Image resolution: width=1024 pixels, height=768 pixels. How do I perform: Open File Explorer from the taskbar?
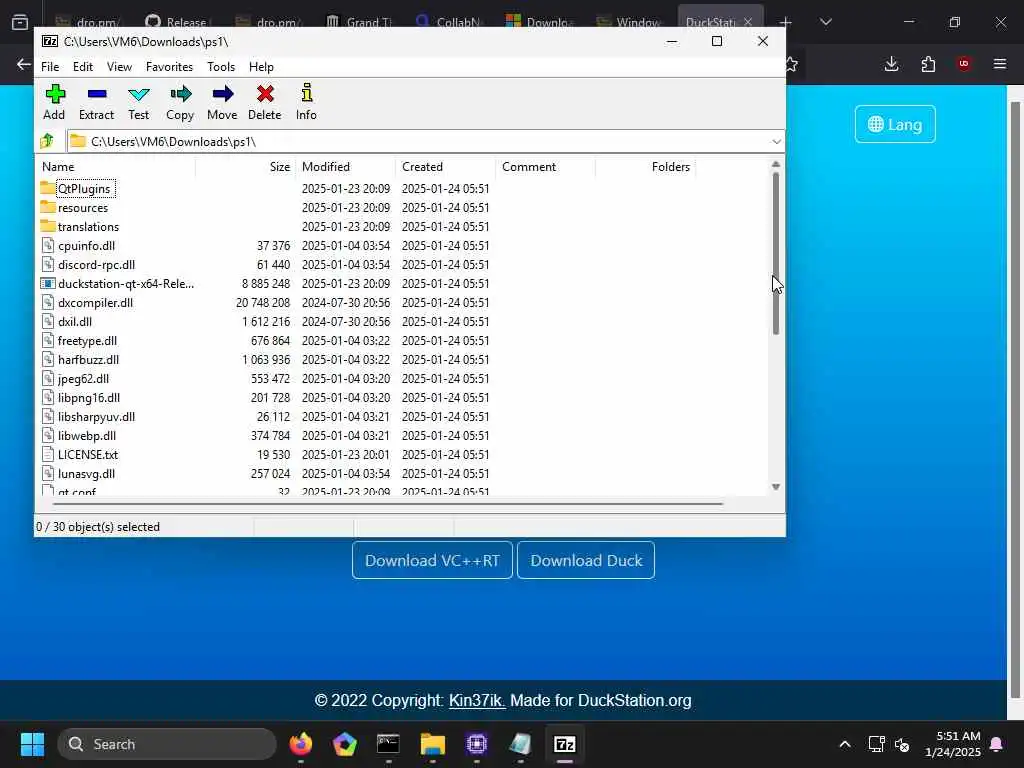[x=432, y=744]
